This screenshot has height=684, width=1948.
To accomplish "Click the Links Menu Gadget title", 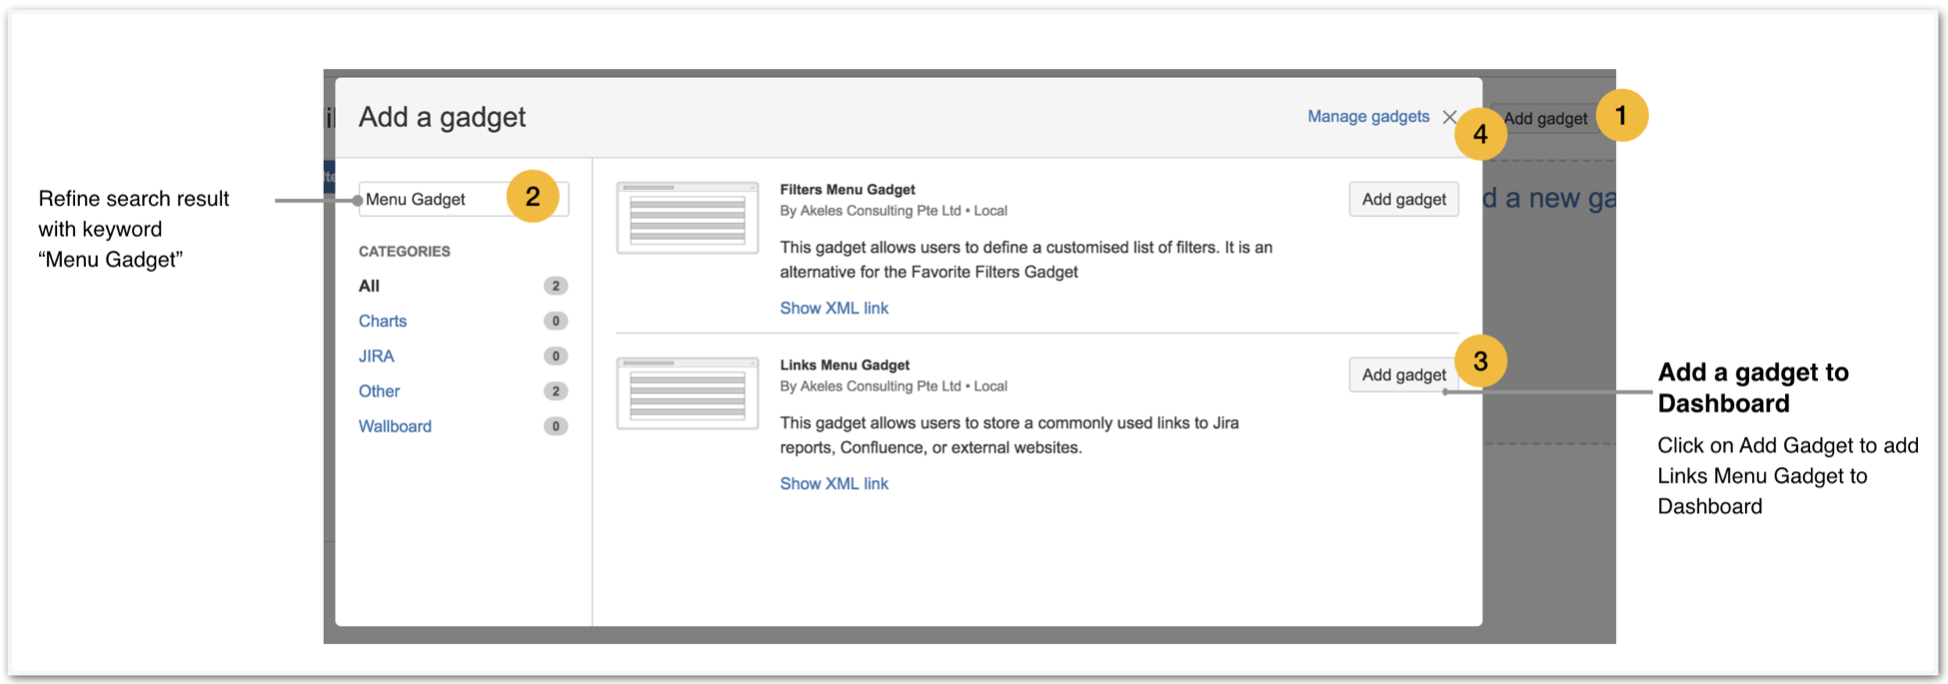I will click(844, 365).
